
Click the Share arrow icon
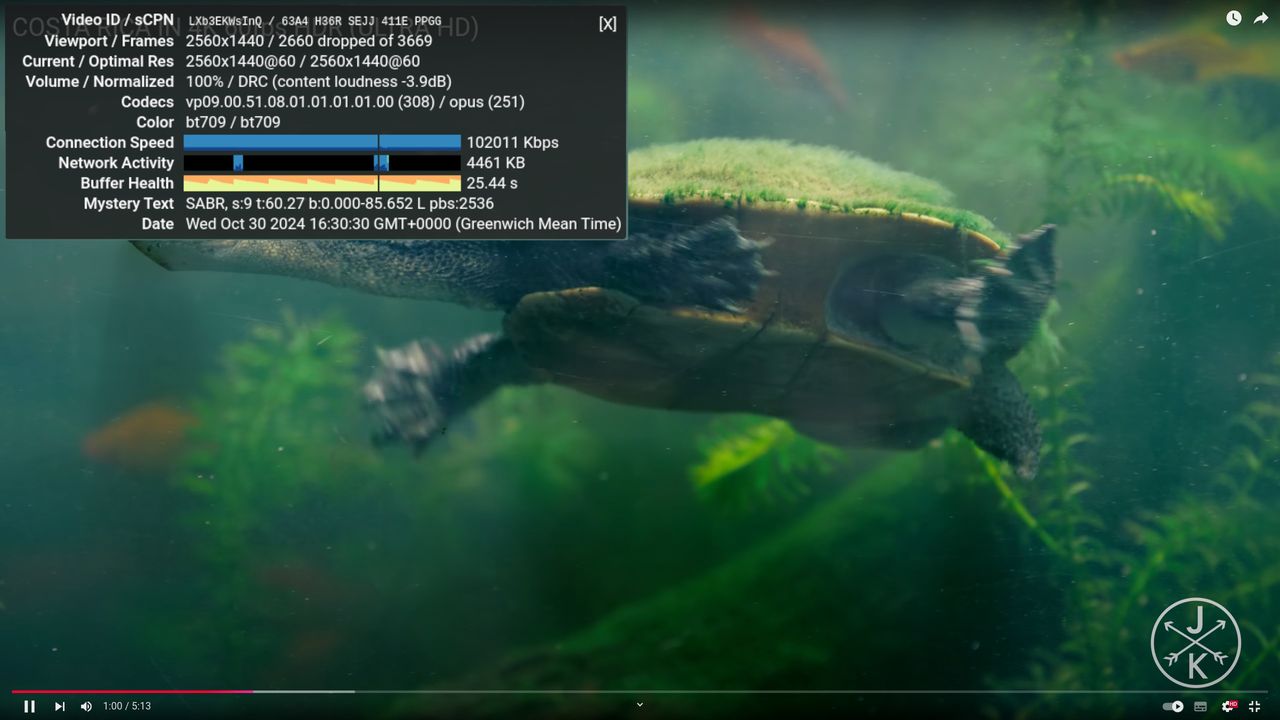pos(1261,18)
